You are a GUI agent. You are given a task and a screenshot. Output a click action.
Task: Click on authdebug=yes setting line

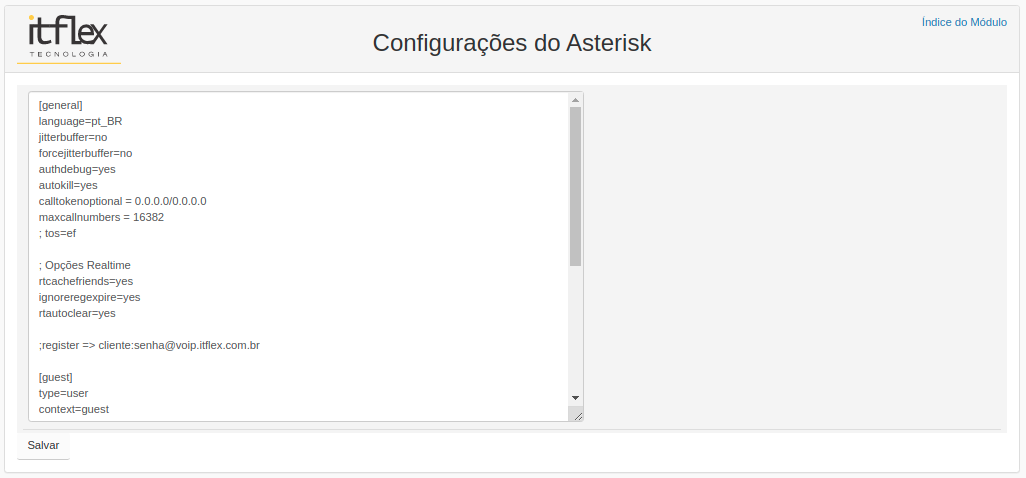77,169
